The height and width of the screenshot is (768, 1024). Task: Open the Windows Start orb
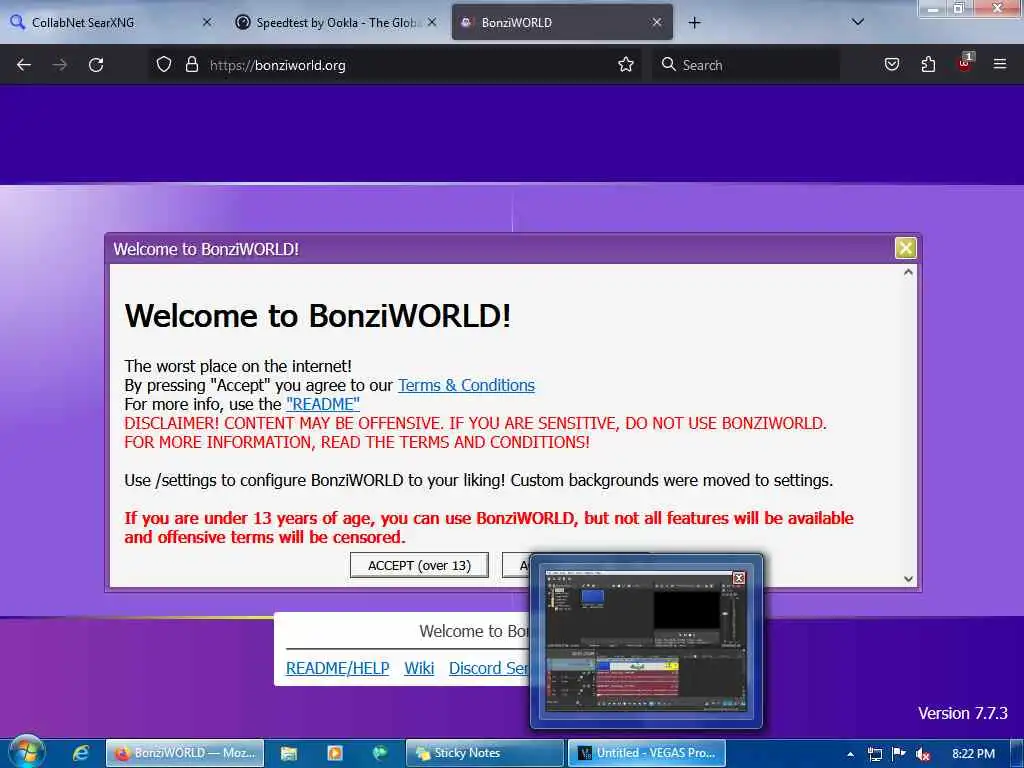click(27, 752)
